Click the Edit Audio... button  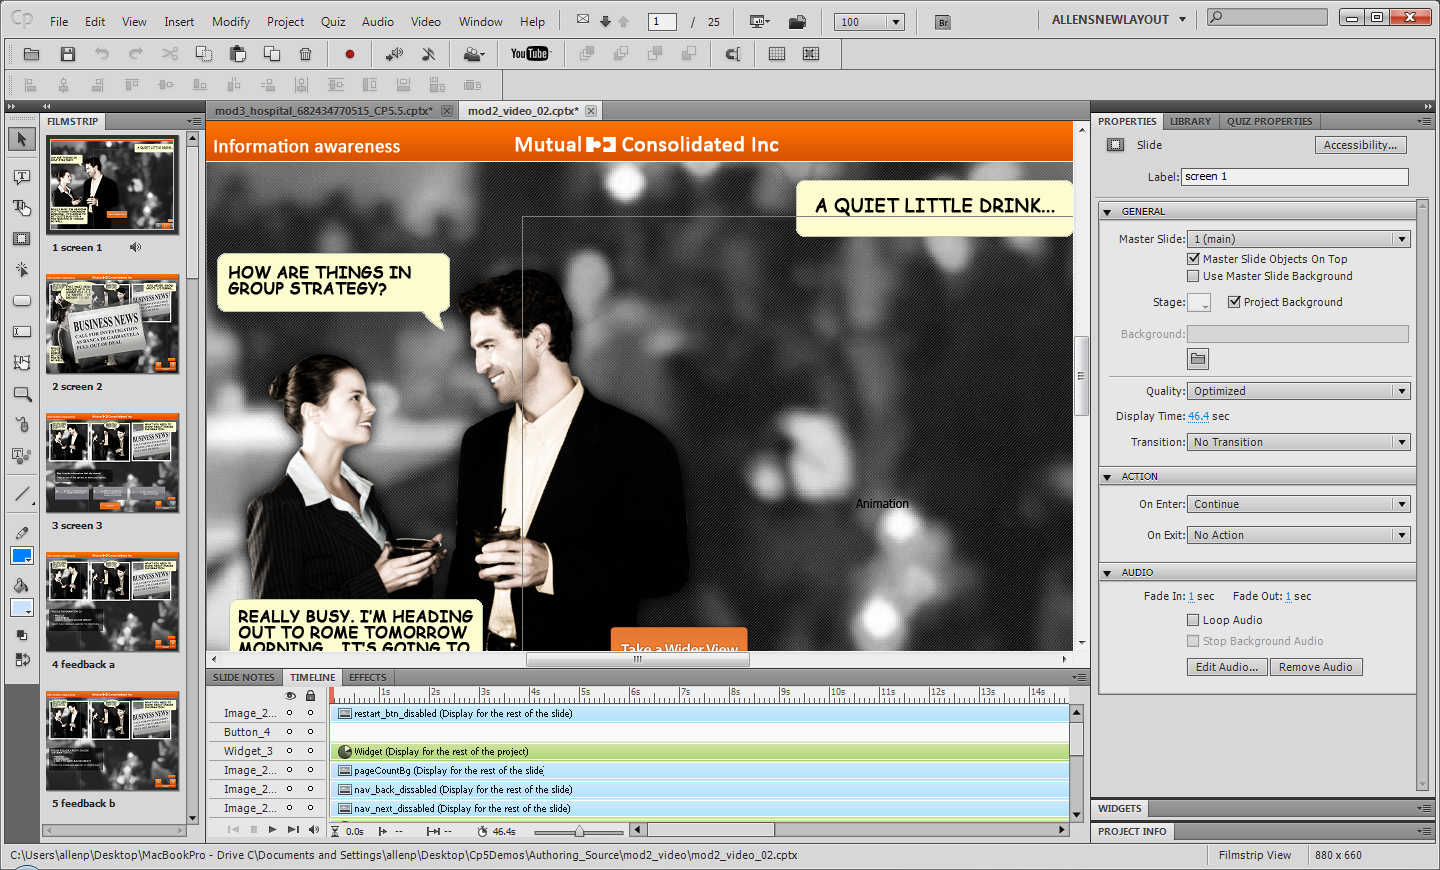click(x=1227, y=667)
